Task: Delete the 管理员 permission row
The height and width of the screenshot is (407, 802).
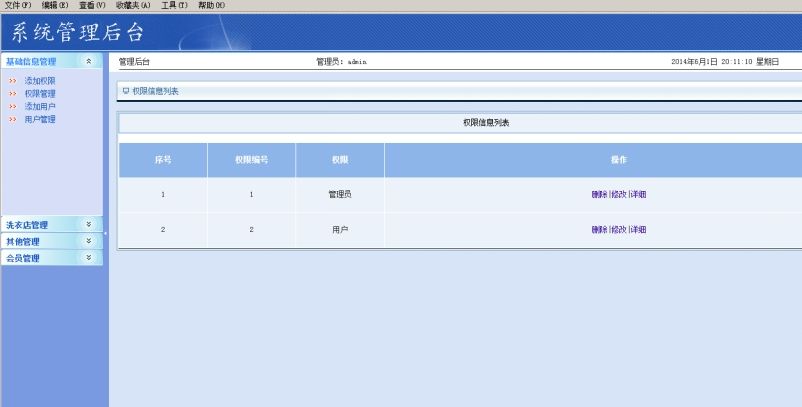Action: [599, 194]
